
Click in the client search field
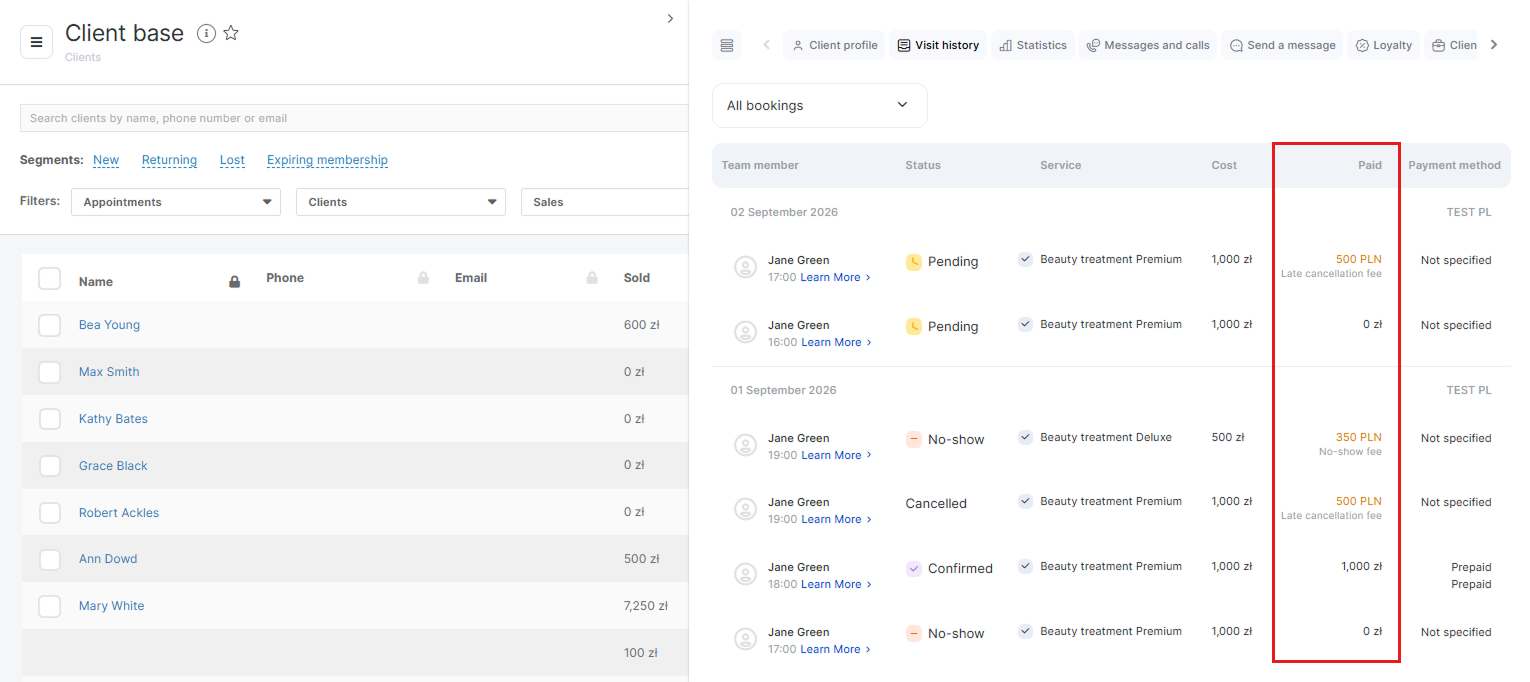tap(354, 118)
